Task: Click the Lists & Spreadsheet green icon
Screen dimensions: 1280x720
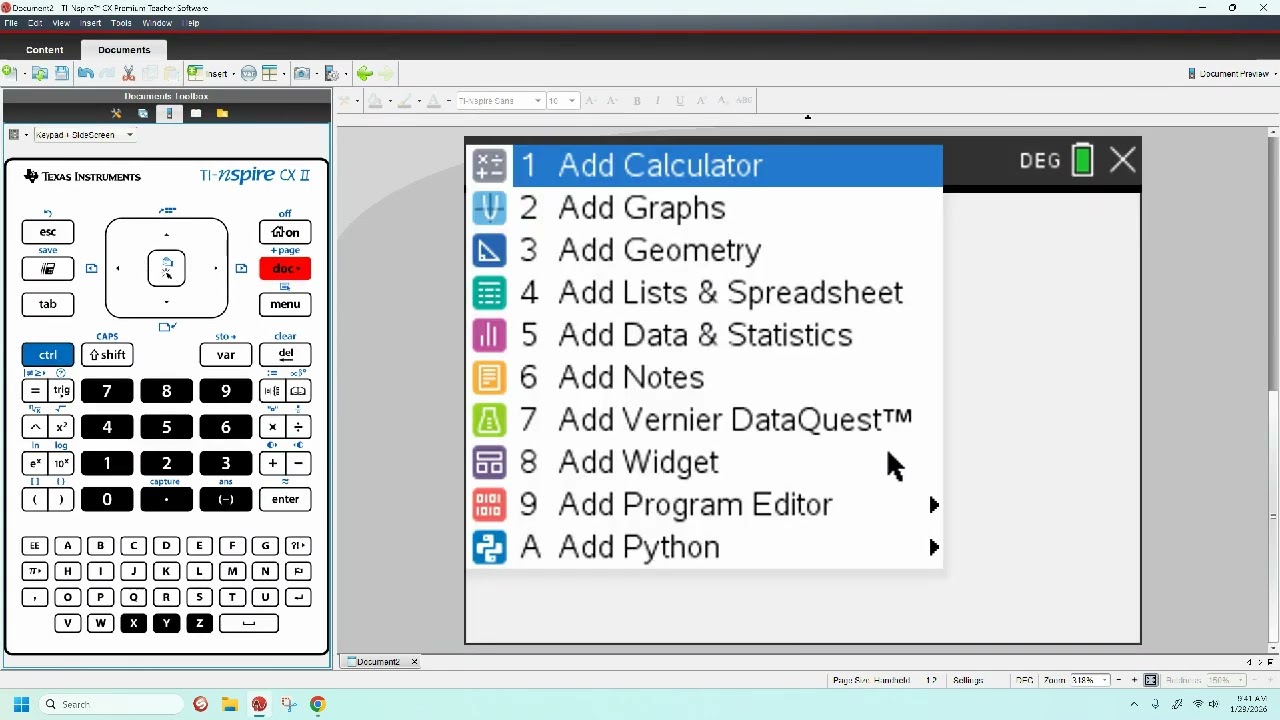Action: click(489, 293)
